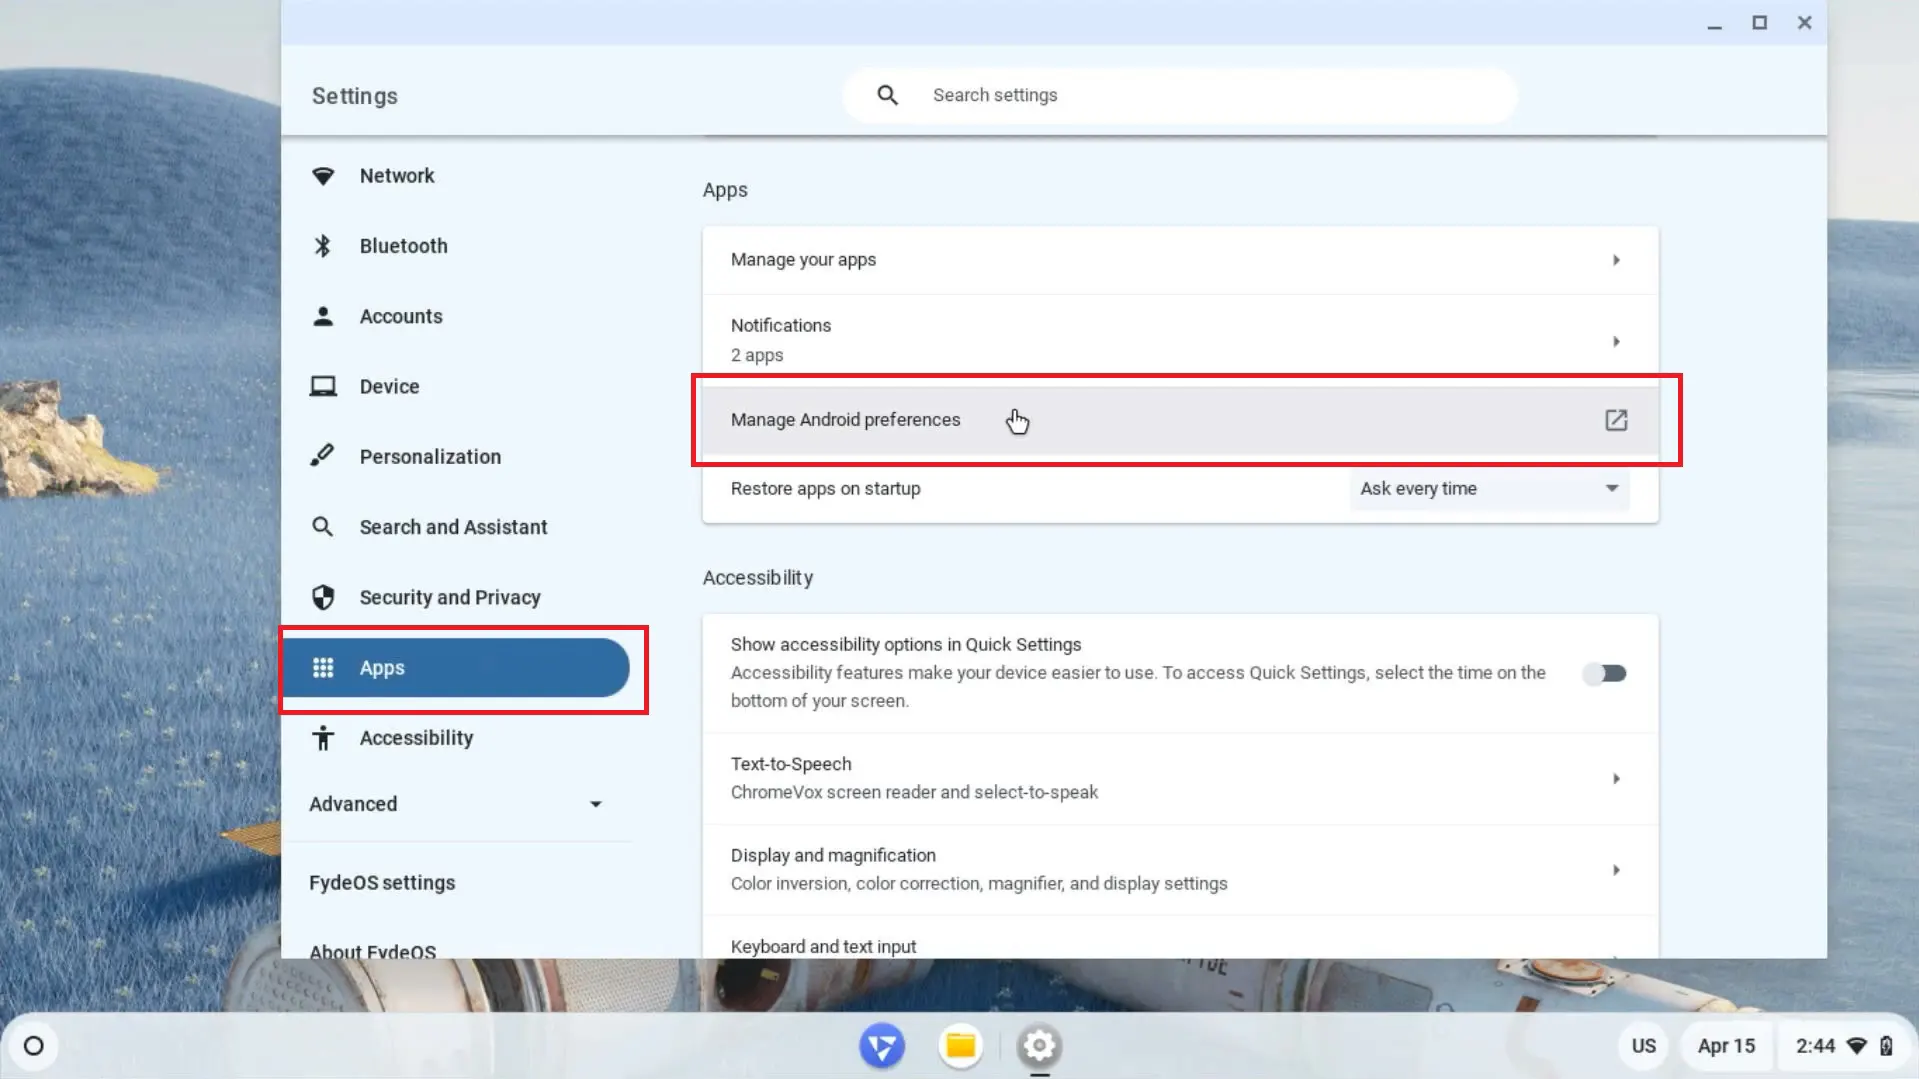The width and height of the screenshot is (1919, 1079).
Task: Select FydeOS settings in the sidebar
Action: (382, 882)
